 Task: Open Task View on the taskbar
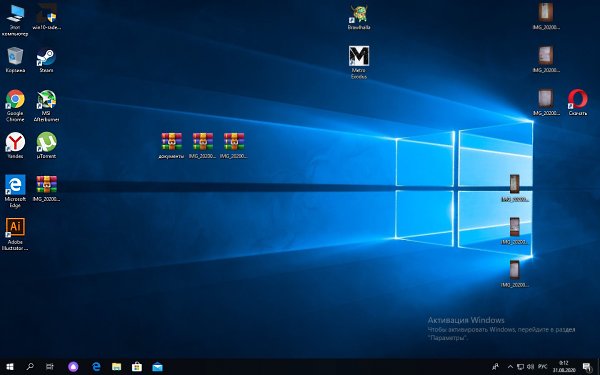pos(50,367)
